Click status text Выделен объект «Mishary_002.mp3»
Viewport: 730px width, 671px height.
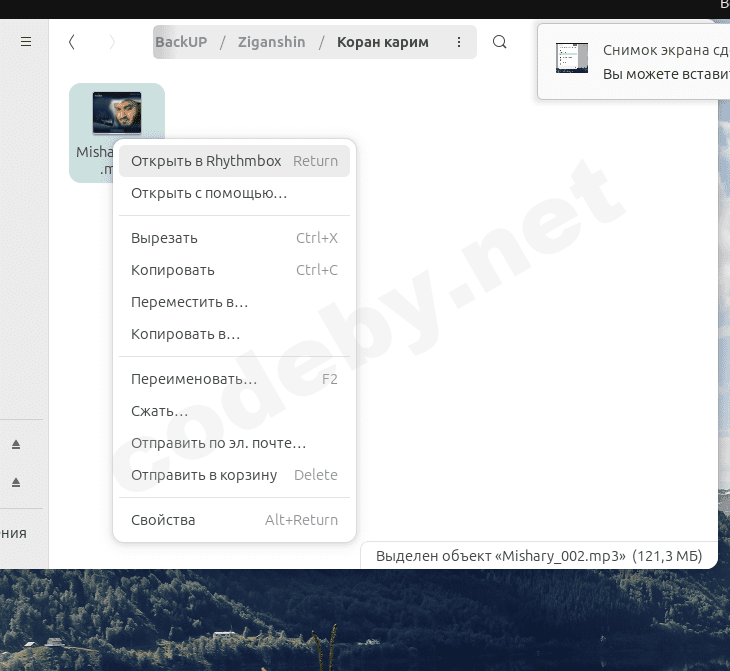pyautogui.click(x=539, y=556)
